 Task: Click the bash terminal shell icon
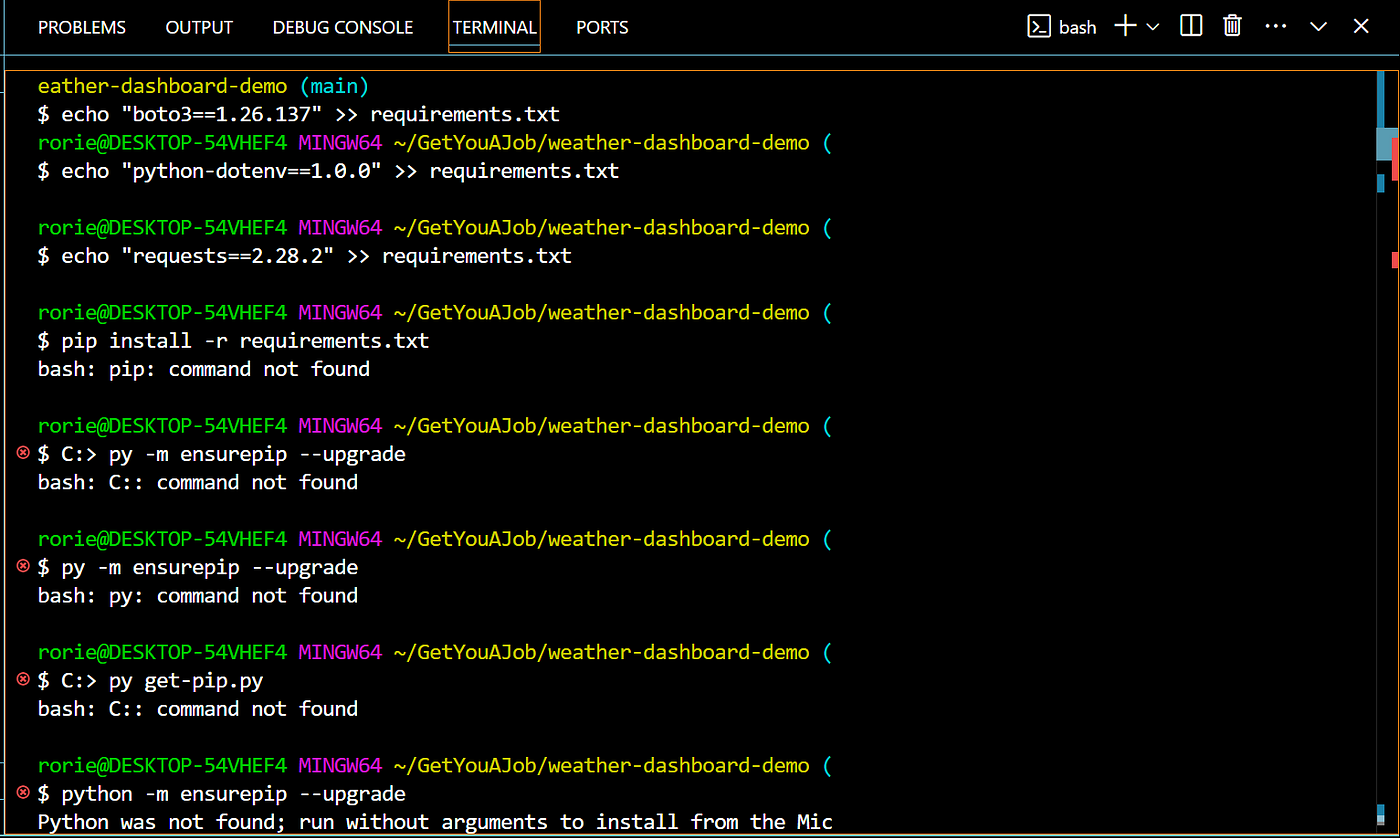pyautogui.click(x=1039, y=27)
